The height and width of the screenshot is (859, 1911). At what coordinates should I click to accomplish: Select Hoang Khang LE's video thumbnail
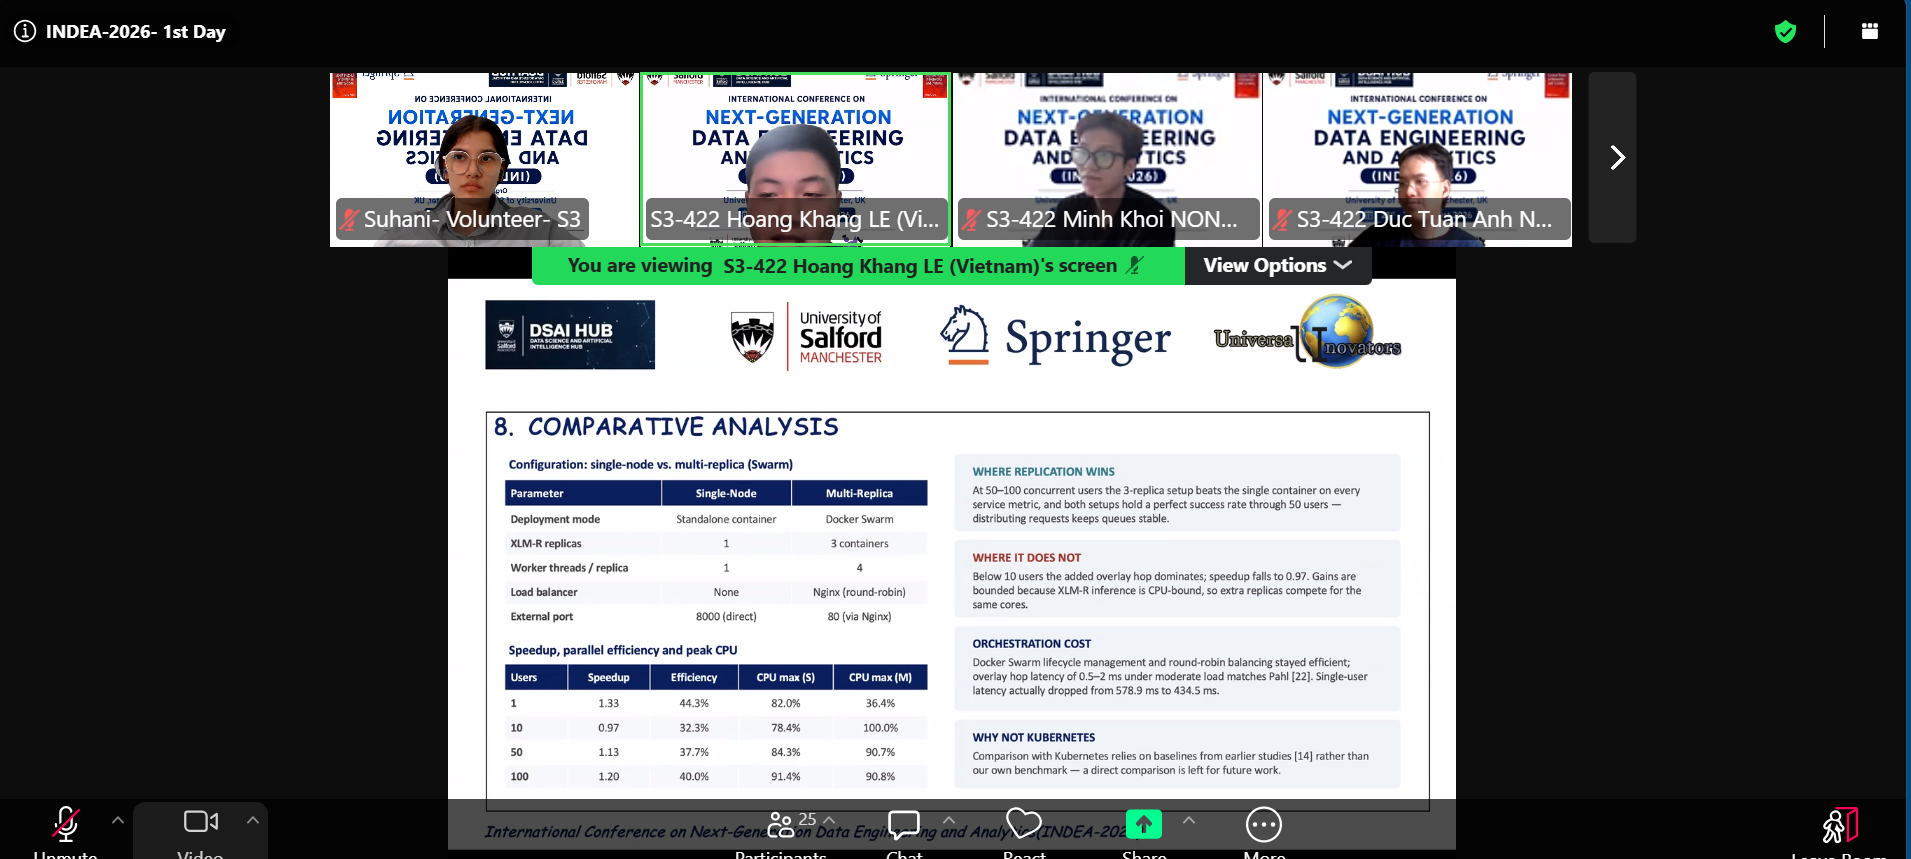pyautogui.click(x=795, y=159)
